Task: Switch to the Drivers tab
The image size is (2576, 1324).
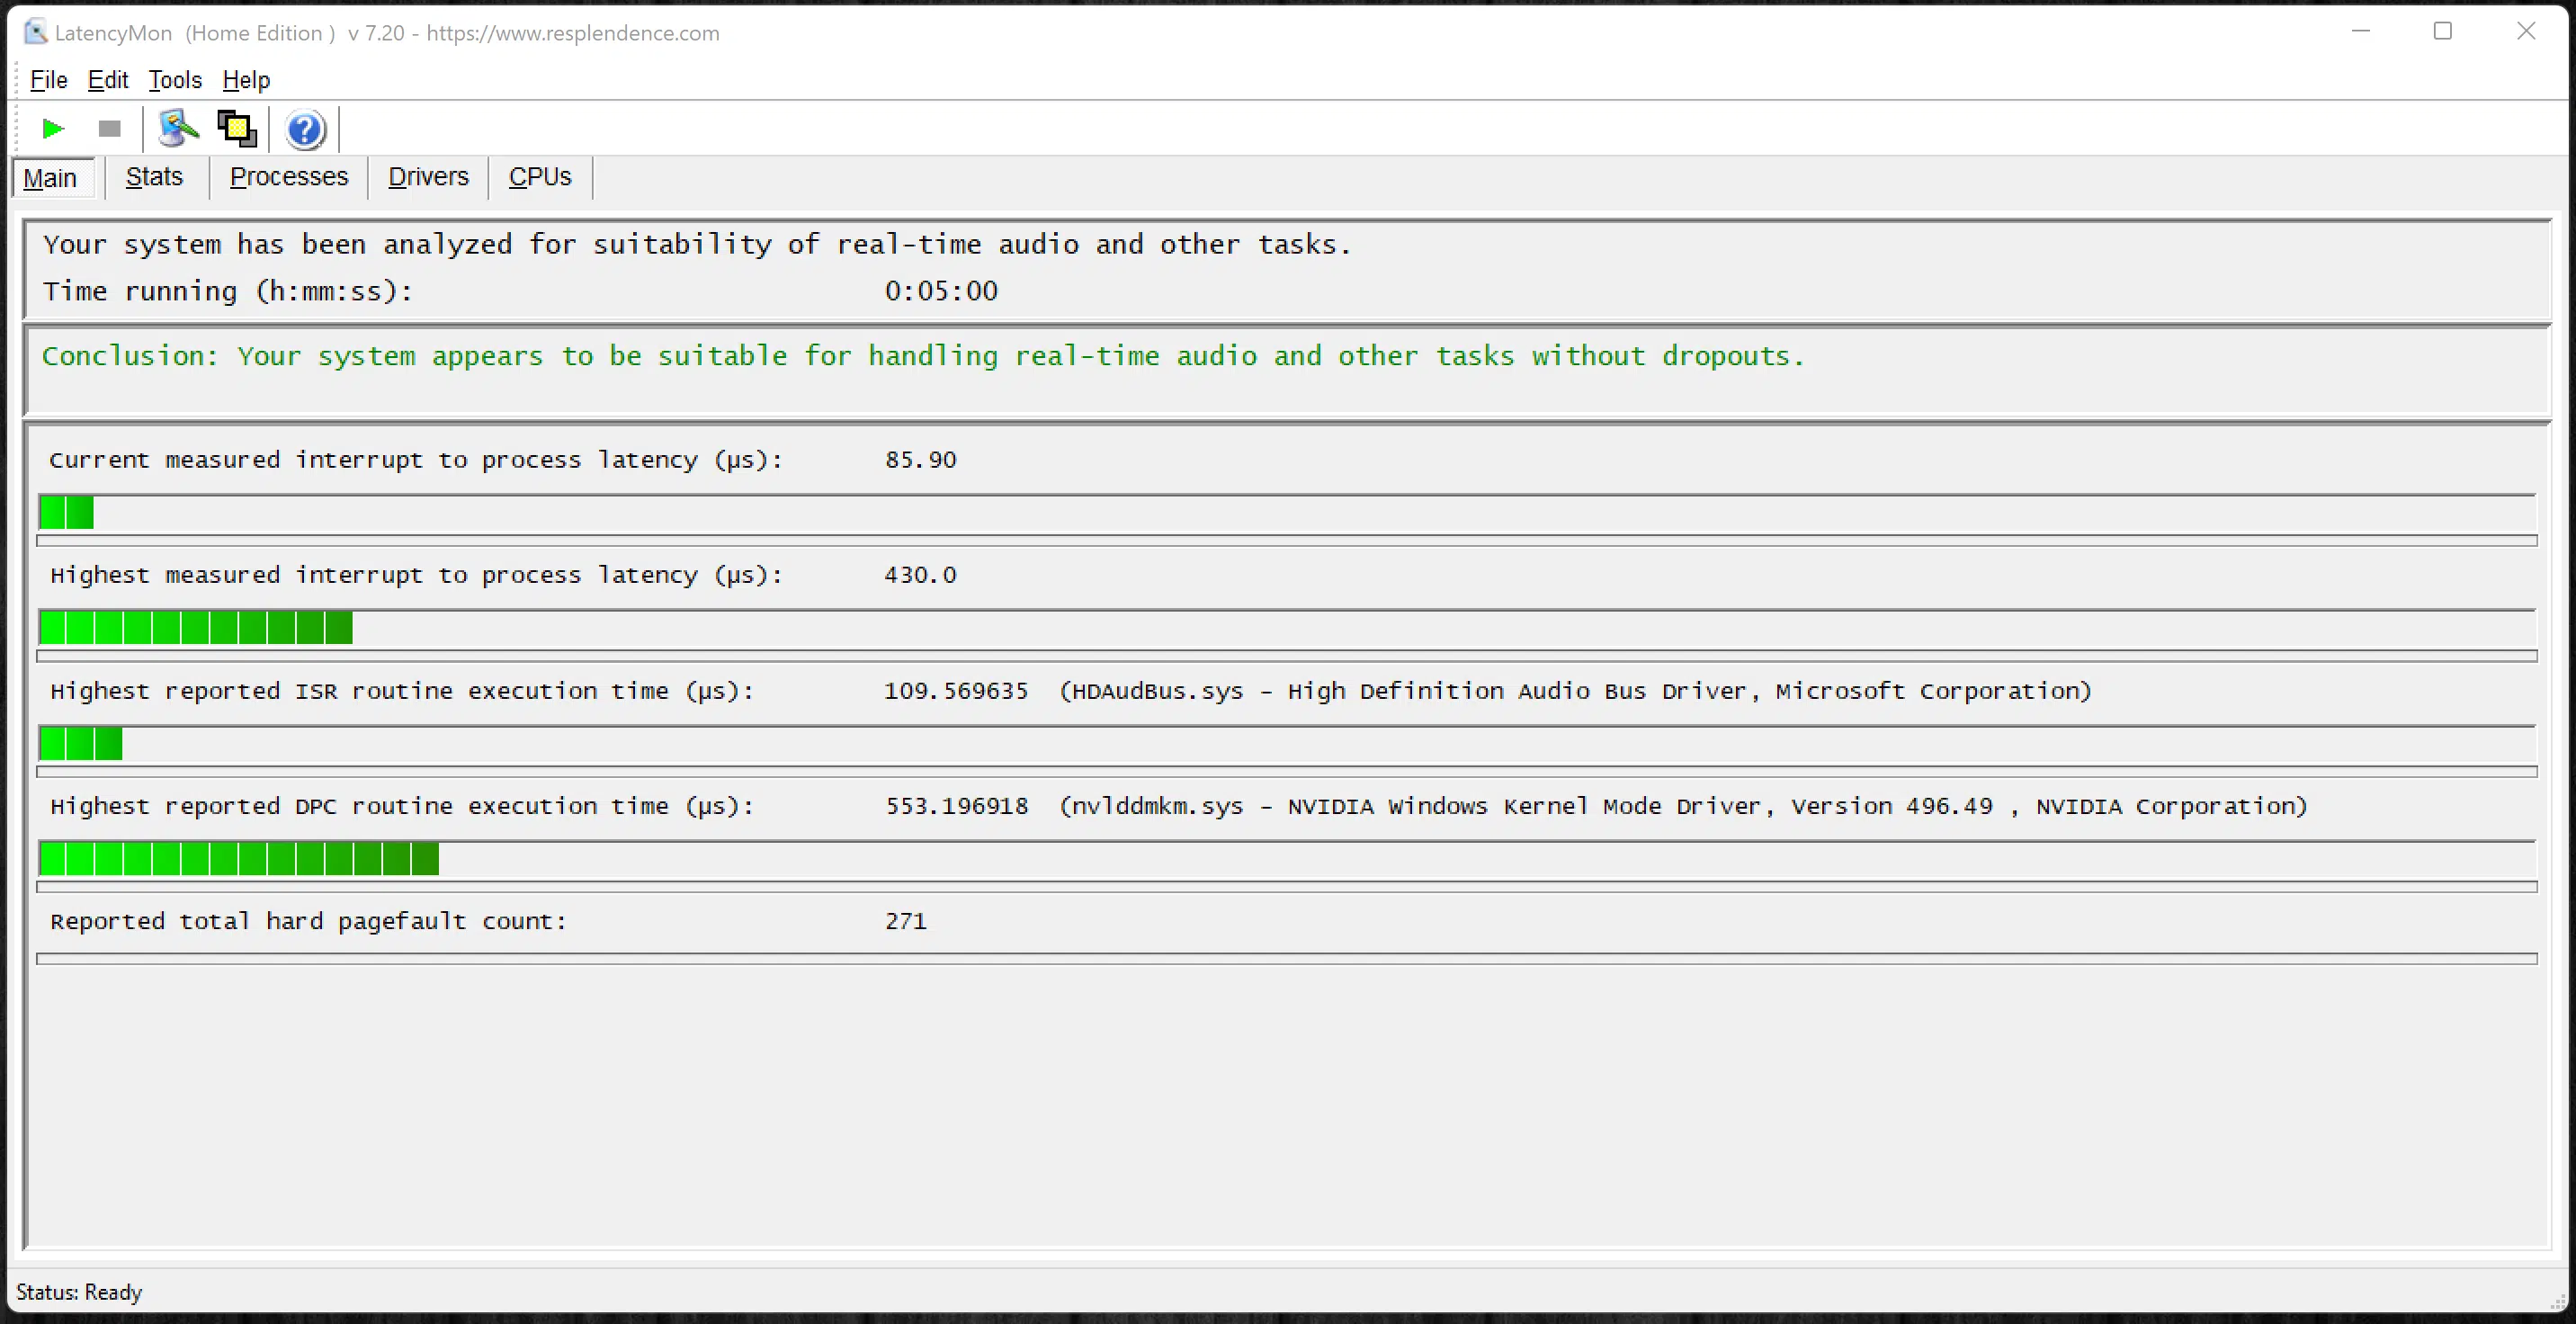Action: 428,177
